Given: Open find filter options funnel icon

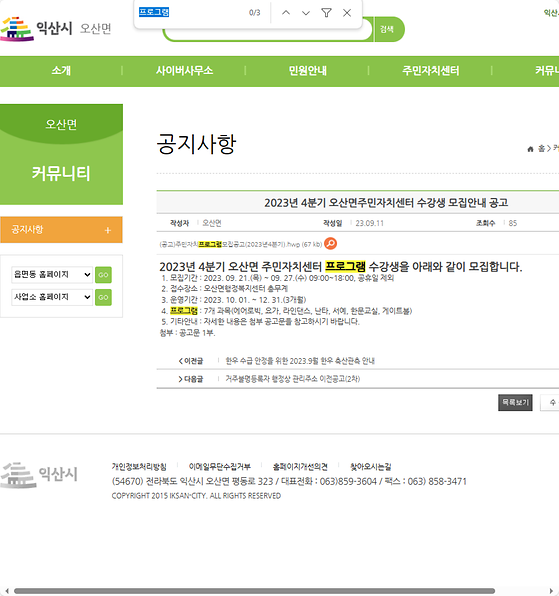Looking at the screenshot, I should (326, 13).
